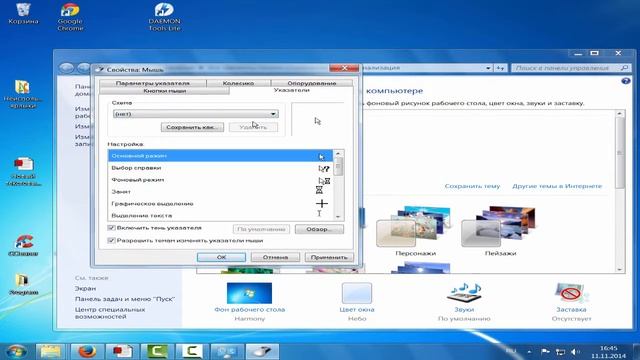Click the pointer list scroll-down arrow
Viewport: 640px width, 360px height.
(338, 217)
